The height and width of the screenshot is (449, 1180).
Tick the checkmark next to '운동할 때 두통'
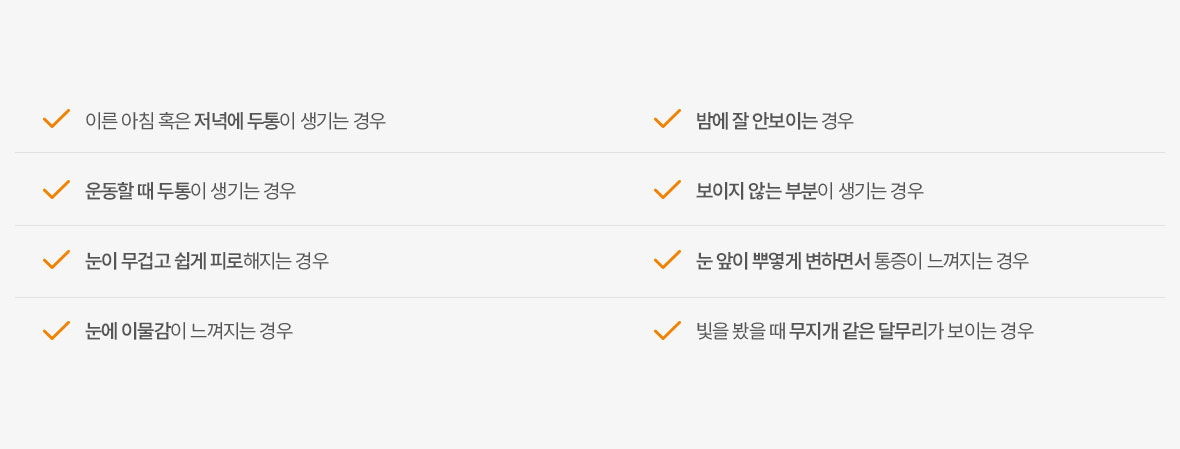[56, 190]
